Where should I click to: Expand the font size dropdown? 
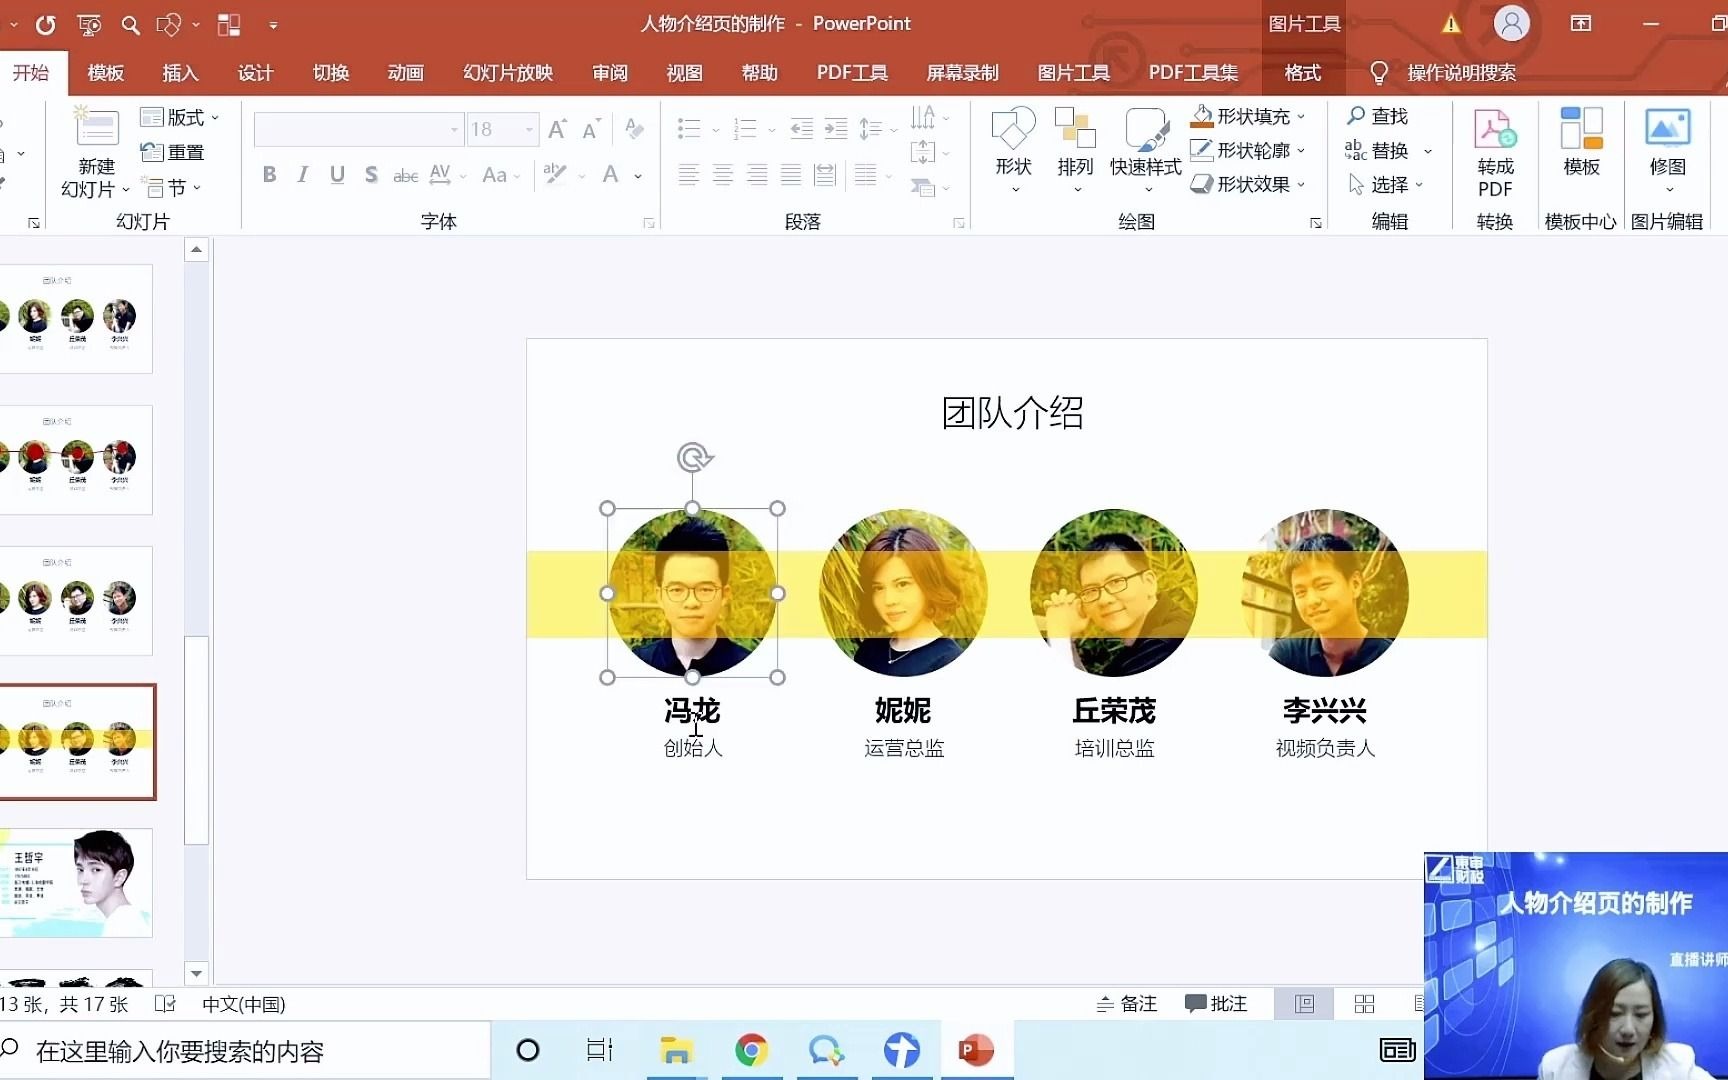pyautogui.click(x=527, y=129)
